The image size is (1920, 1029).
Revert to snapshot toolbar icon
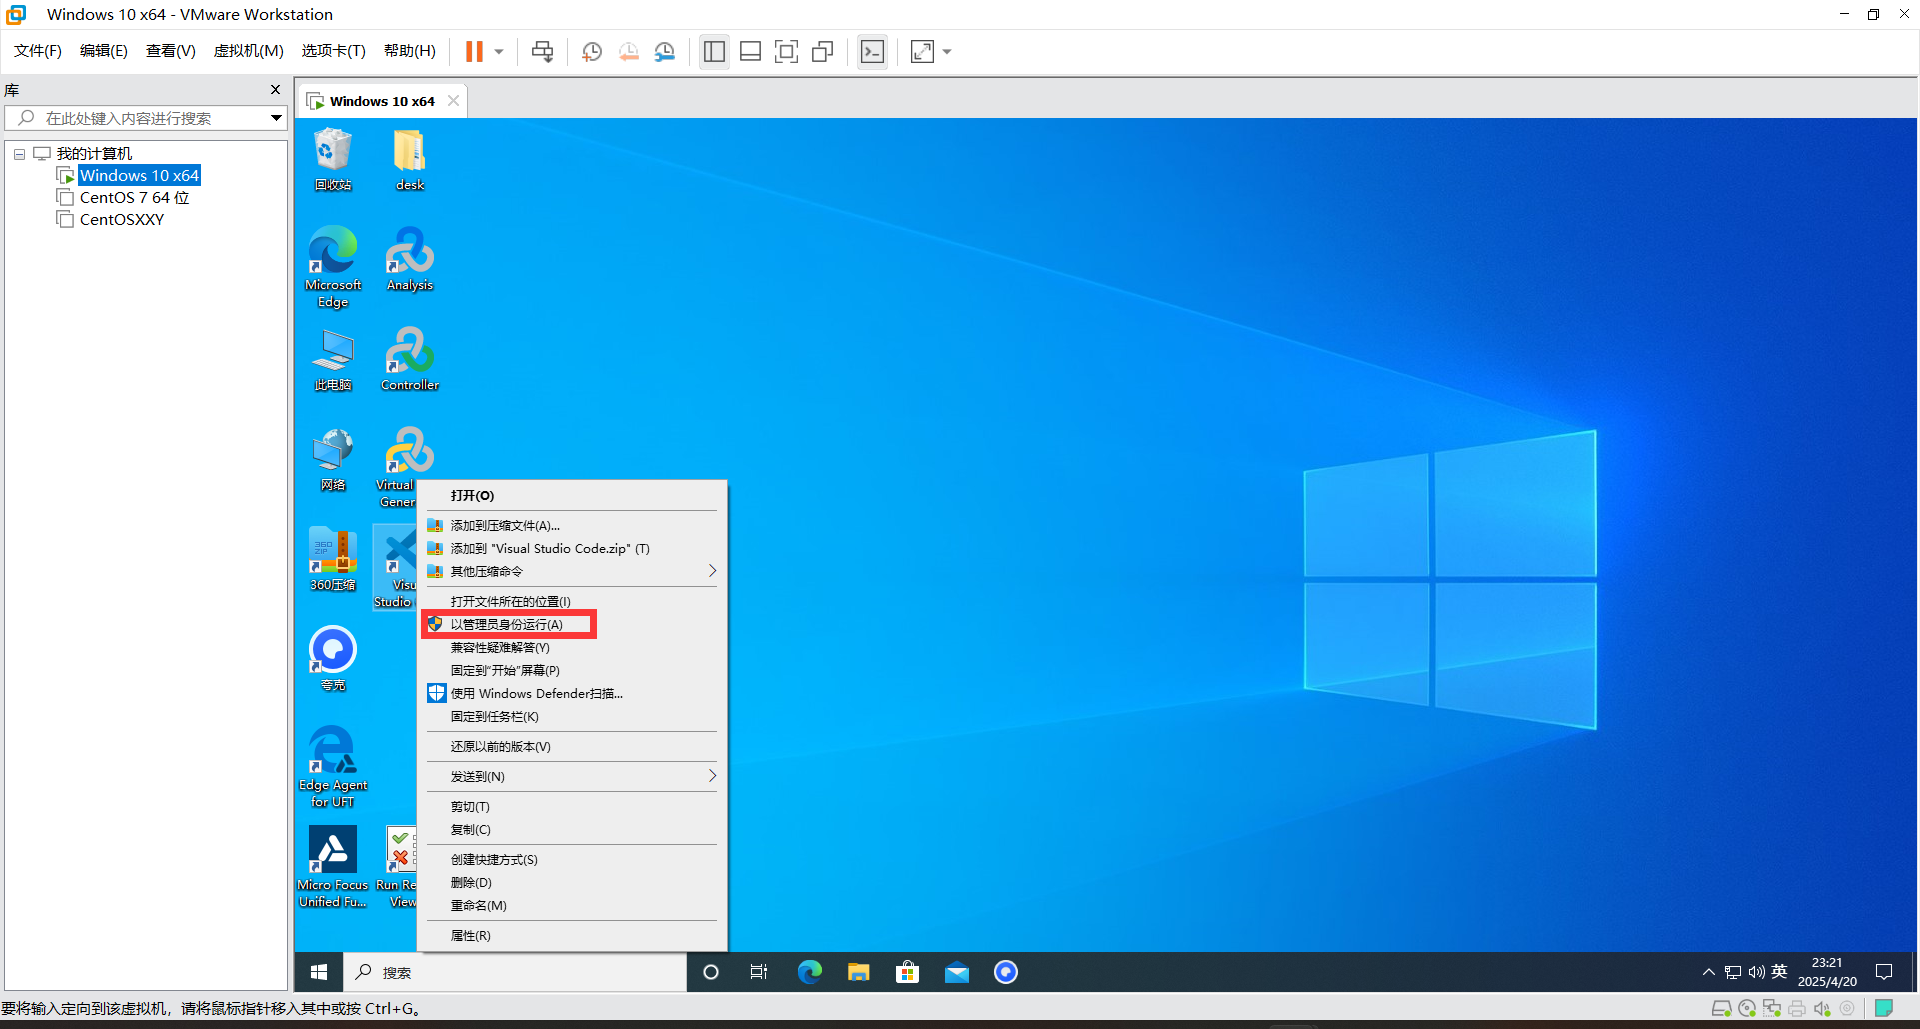point(628,52)
